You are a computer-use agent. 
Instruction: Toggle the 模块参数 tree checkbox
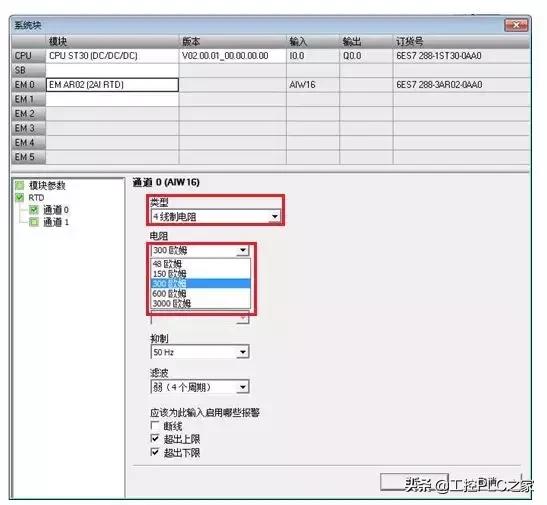pos(20,185)
